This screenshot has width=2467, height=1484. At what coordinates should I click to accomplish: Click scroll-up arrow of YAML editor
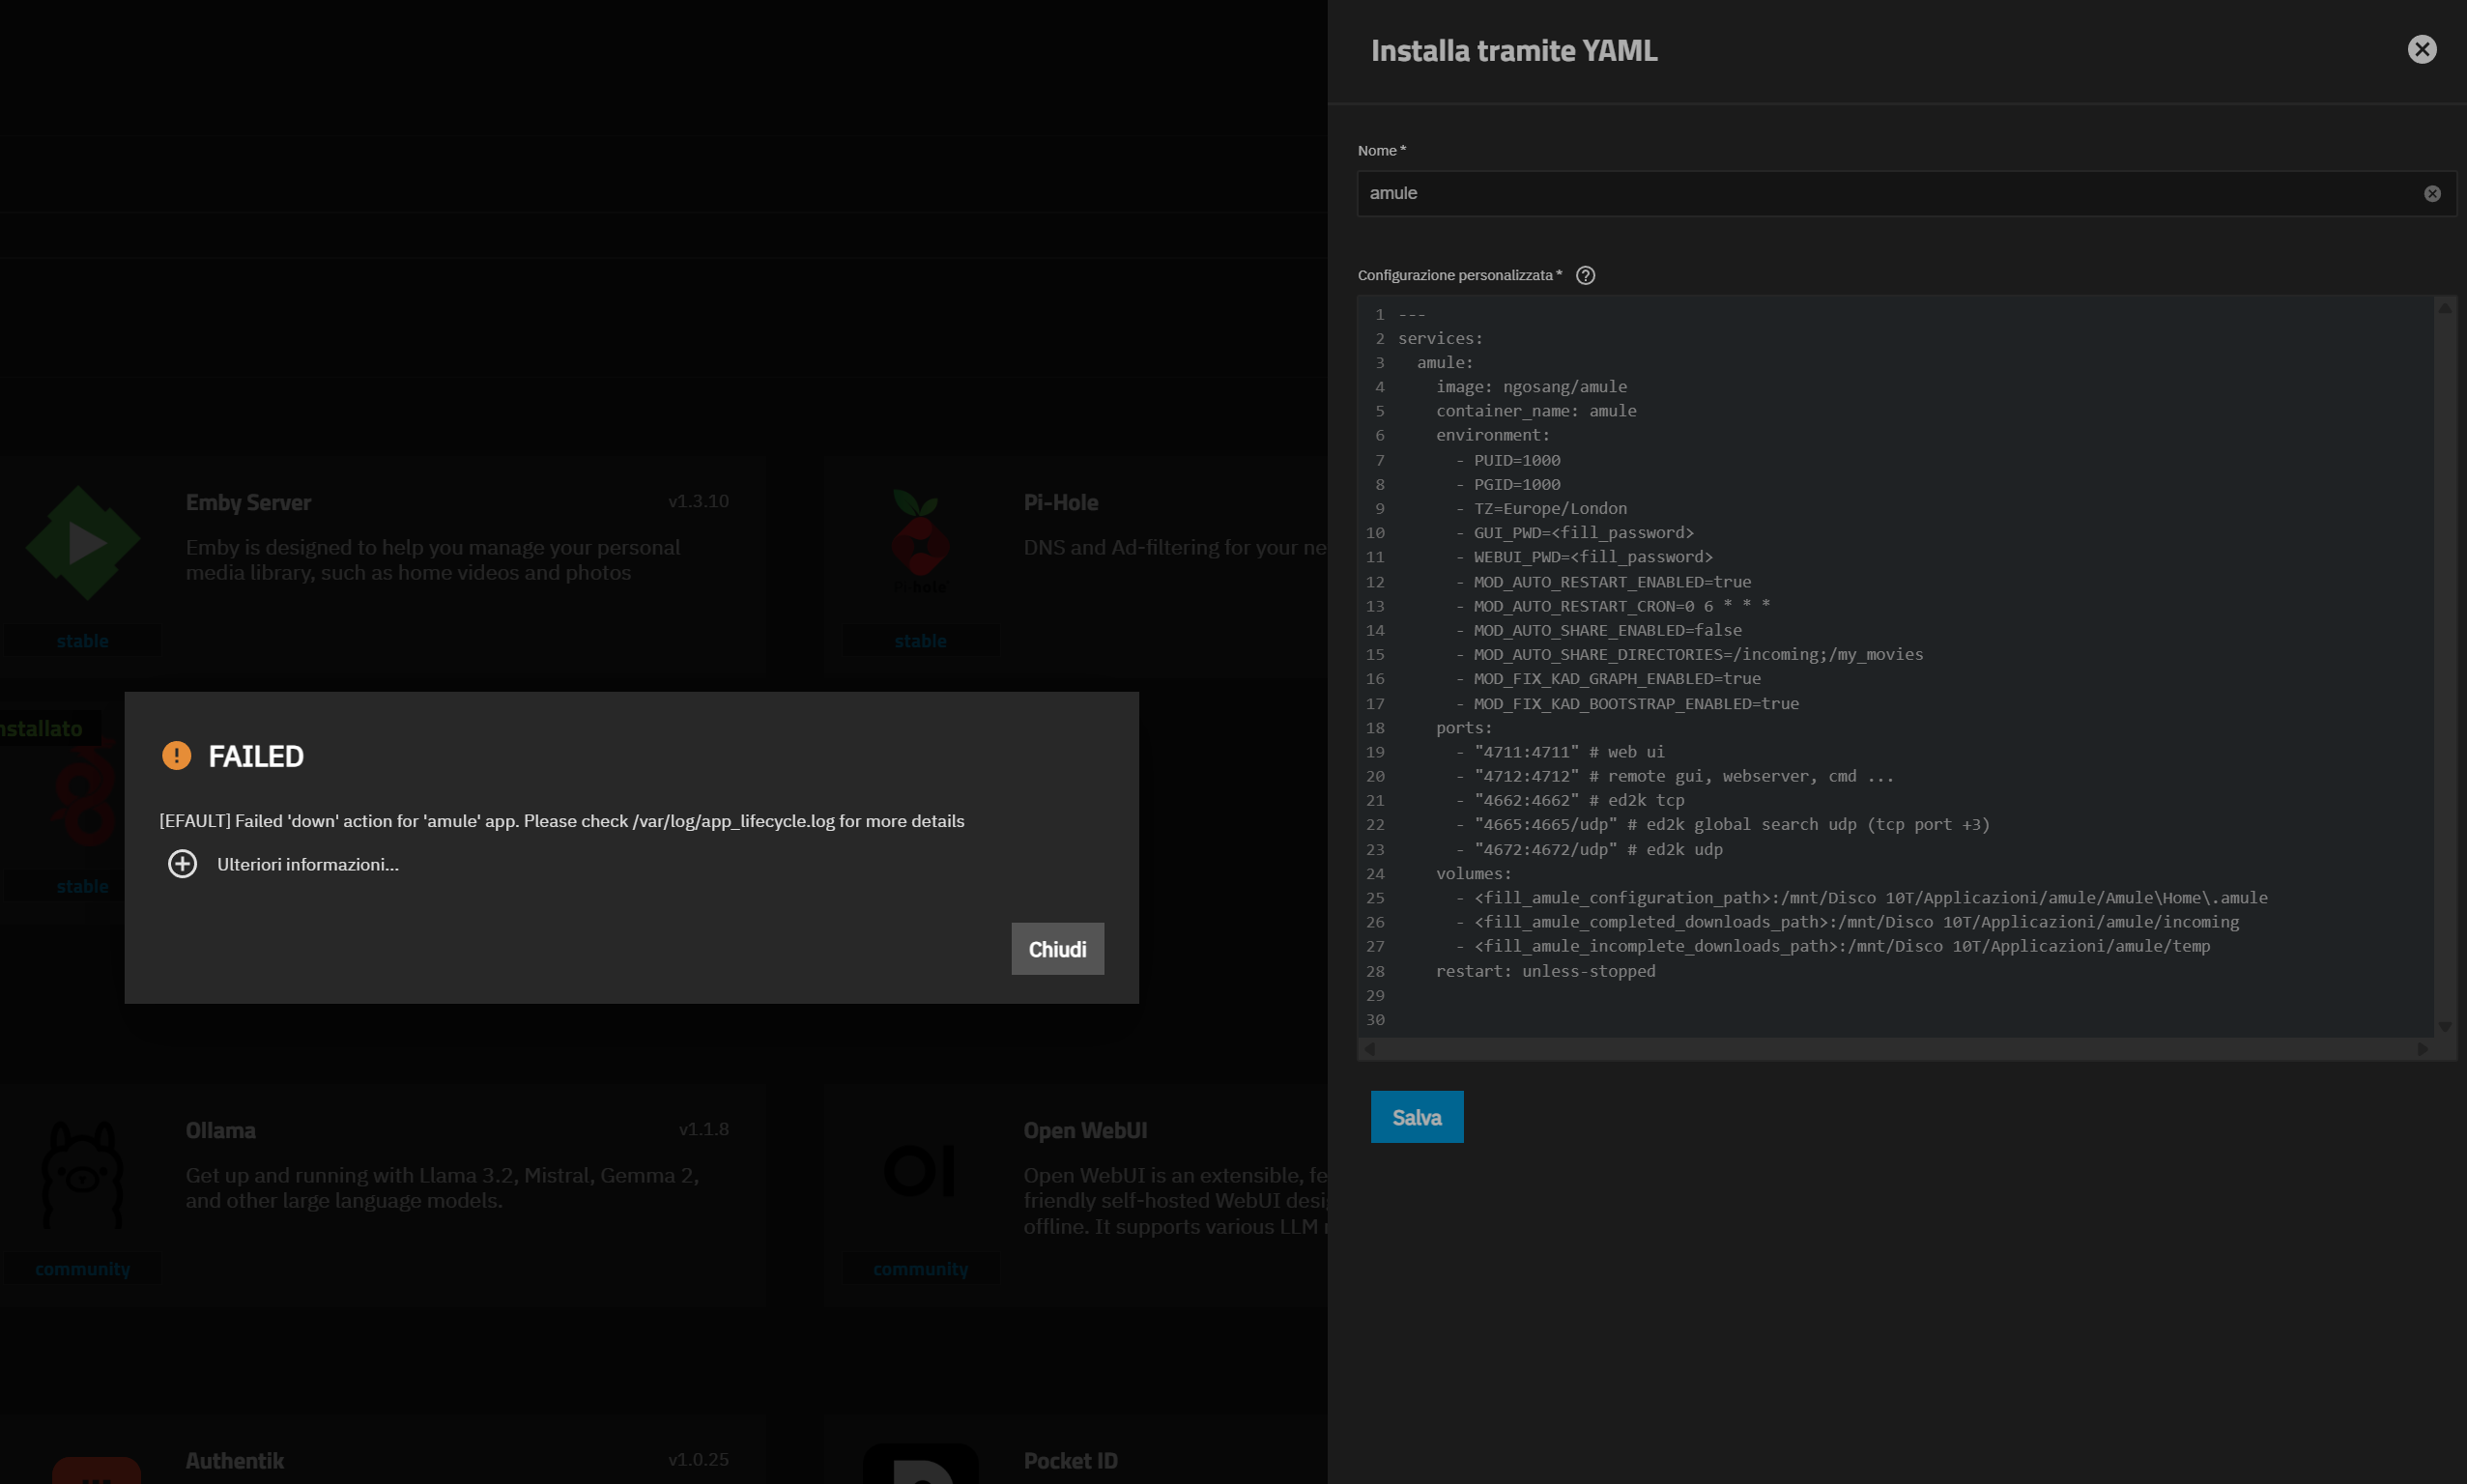tap(2444, 308)
